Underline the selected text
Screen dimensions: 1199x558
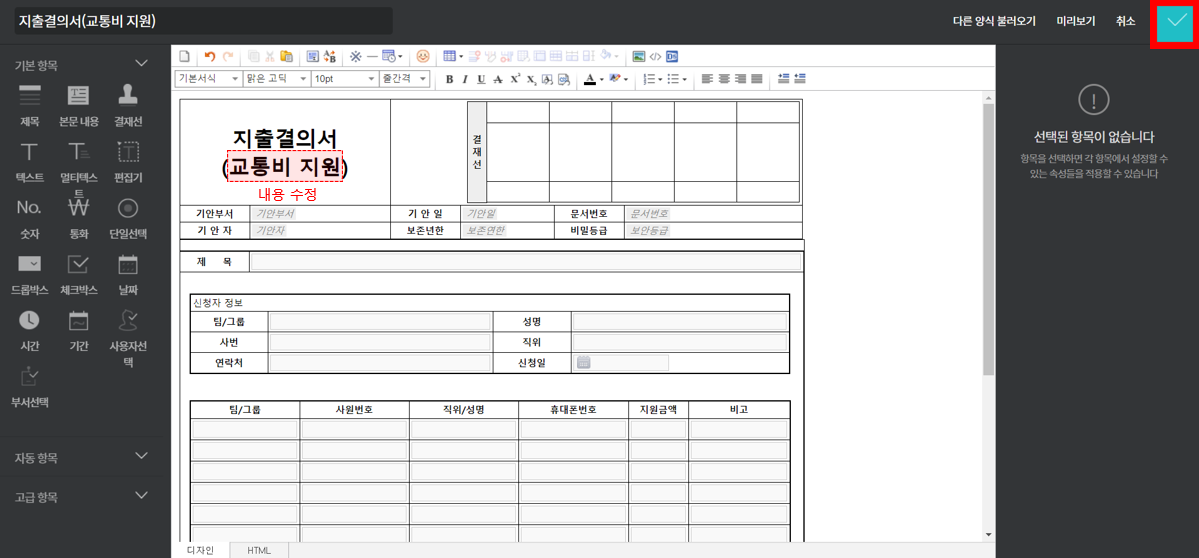(x=481, y=79)
